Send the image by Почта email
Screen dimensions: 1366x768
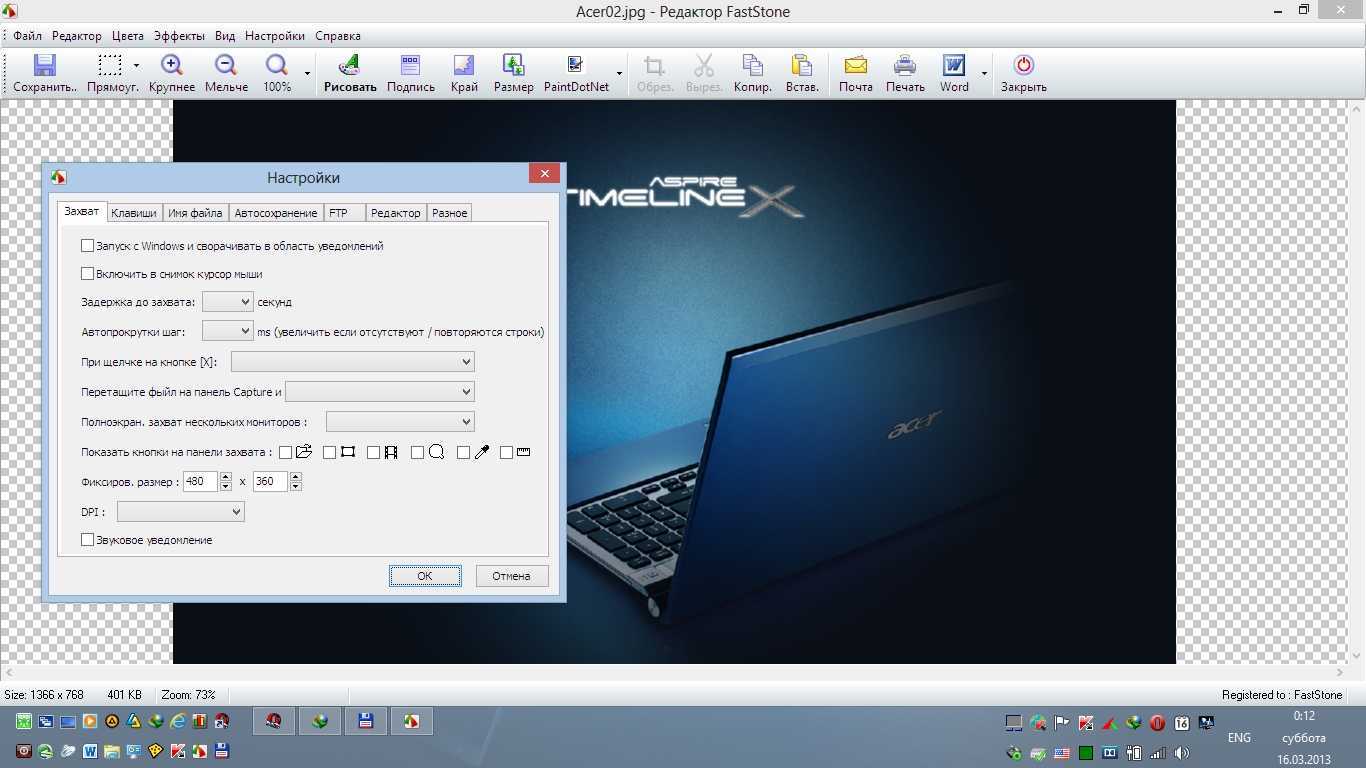855,66
